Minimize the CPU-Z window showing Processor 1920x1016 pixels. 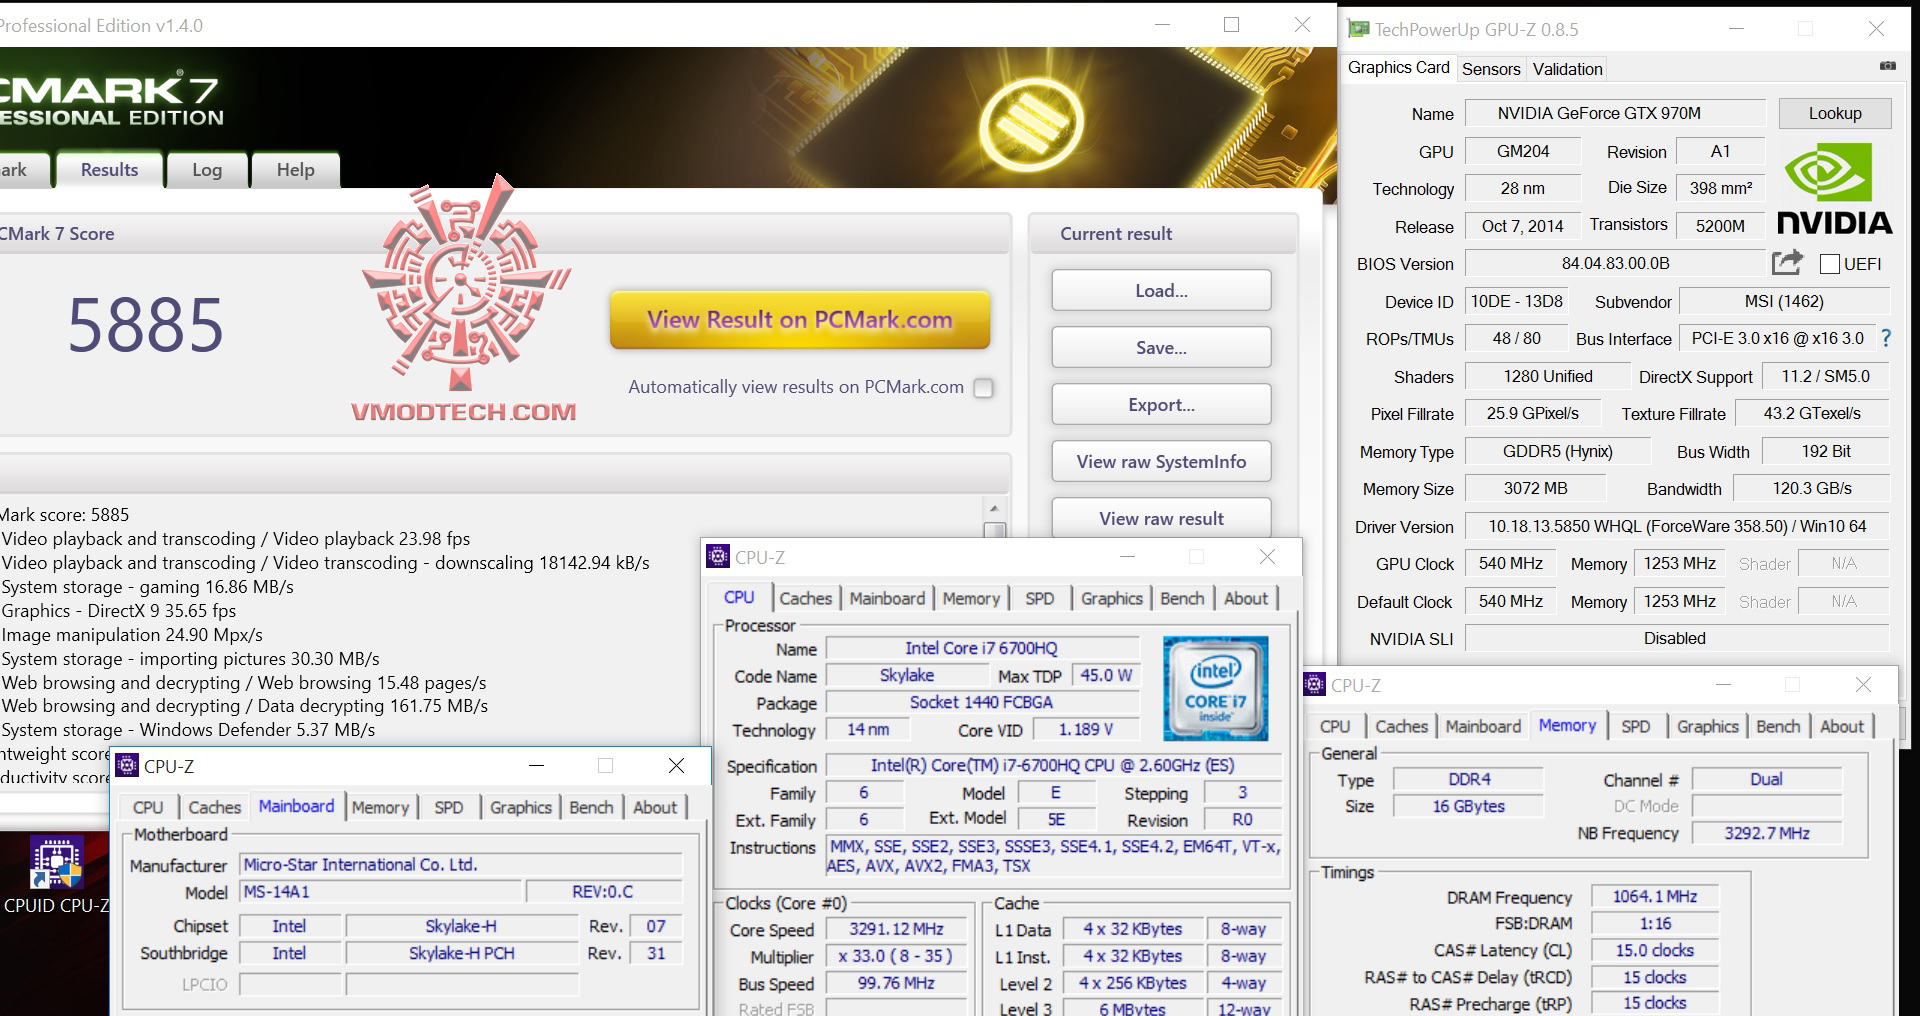point(1127,557)
